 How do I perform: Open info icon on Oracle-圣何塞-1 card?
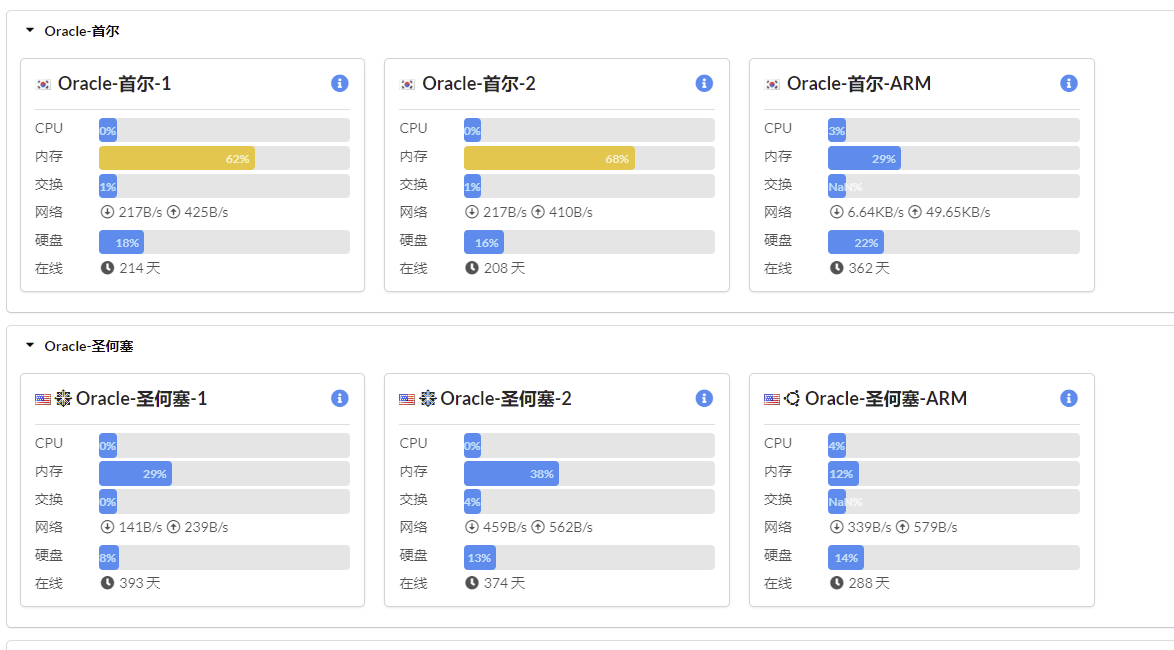pos(339,398)
